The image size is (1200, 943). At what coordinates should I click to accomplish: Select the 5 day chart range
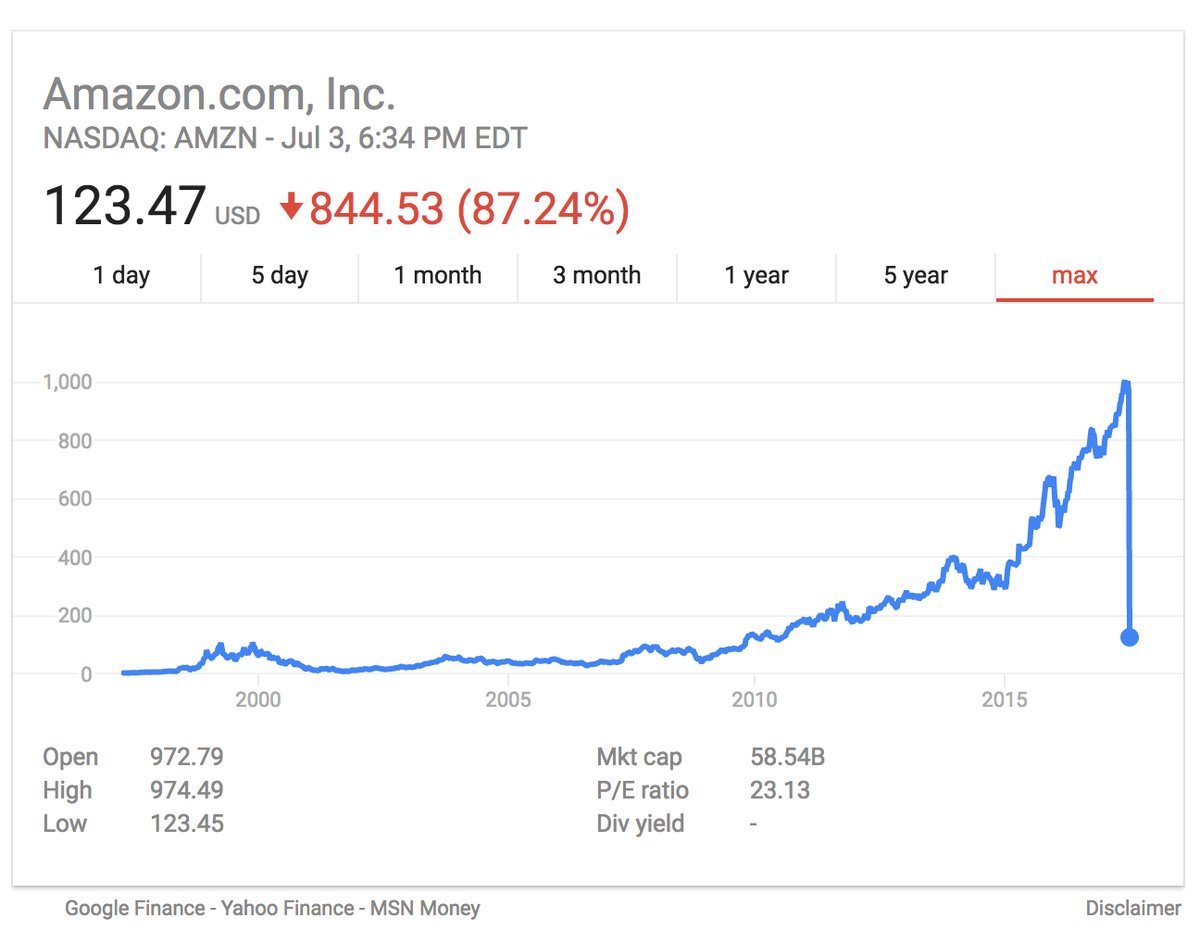pyautogui.click(x=280, y=276)
